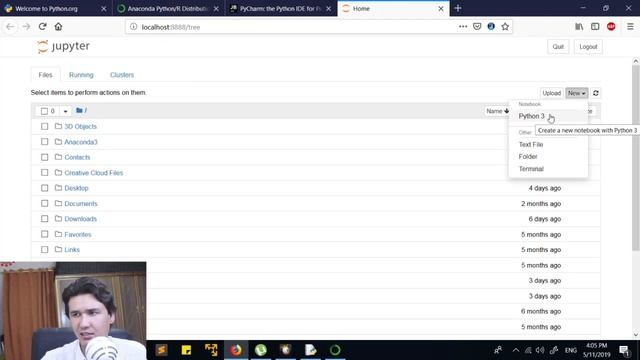This screenshot has height=360, width=640.
Task: Go back with browser back arrow
Action: click(10, 27)
